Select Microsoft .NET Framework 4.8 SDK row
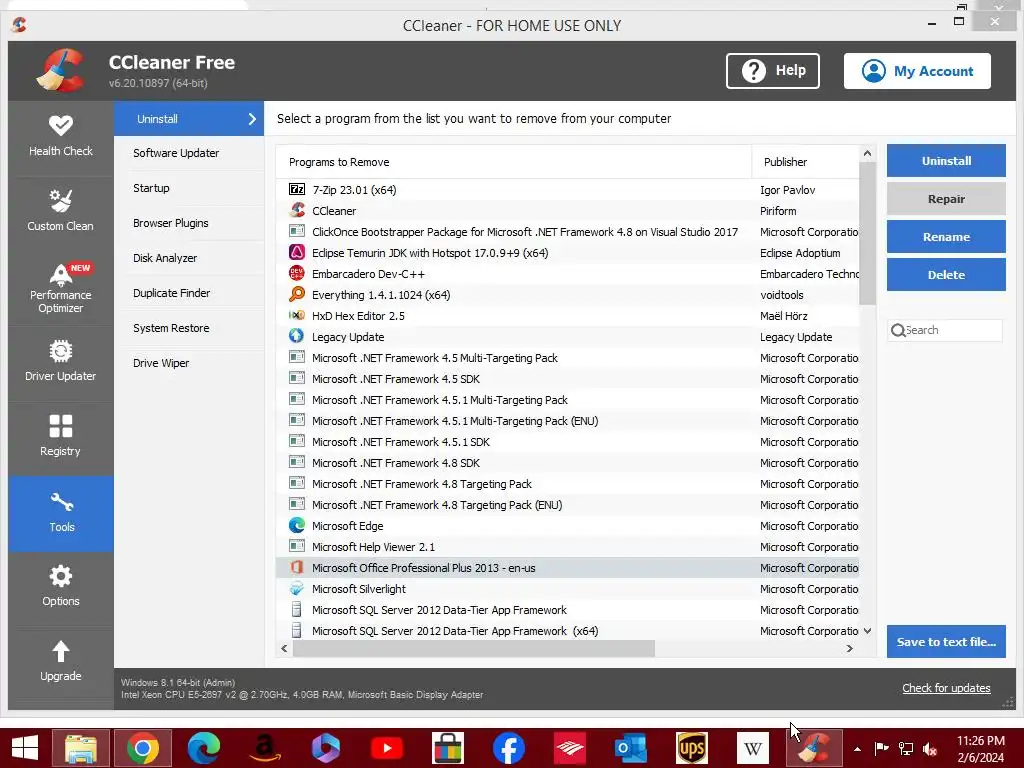Screen dimensions: 1024x768 (x=568, y=462)
